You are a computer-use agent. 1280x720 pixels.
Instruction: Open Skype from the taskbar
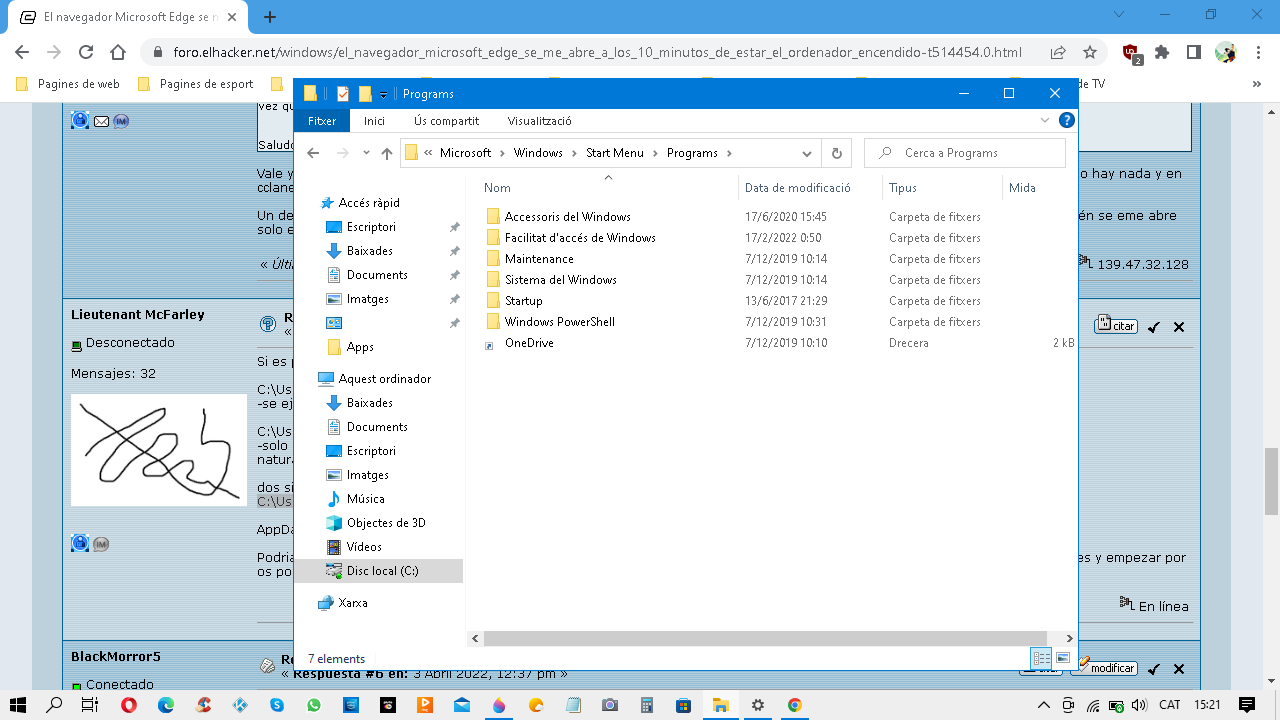pyautogui.click(x=277, y=705)
